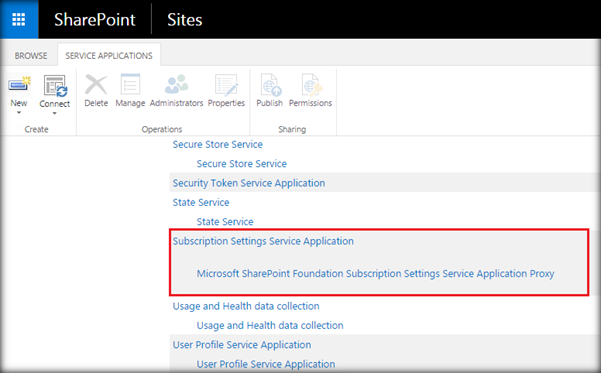Click the Connect icon in ribbon
The width and height of the screenshot is (601, 373).
tap(55, 85)
